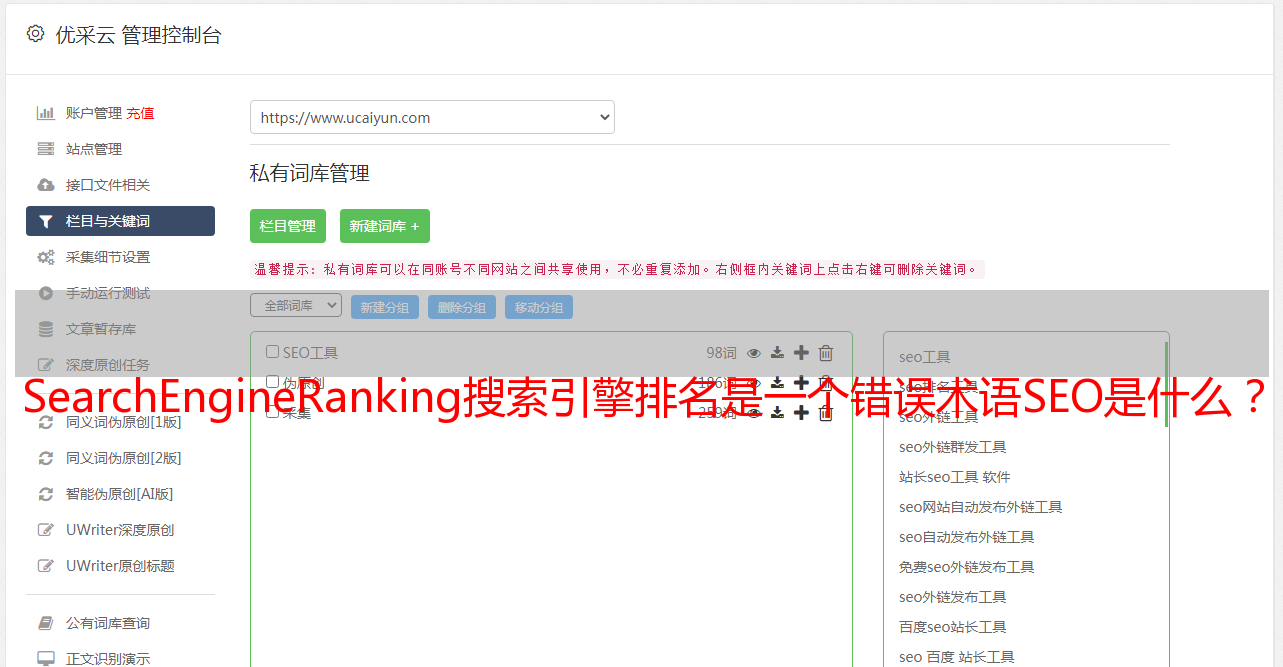The image size is (1283, 667).
Task: Download the 采集 word library
Action: click(777, 412)
